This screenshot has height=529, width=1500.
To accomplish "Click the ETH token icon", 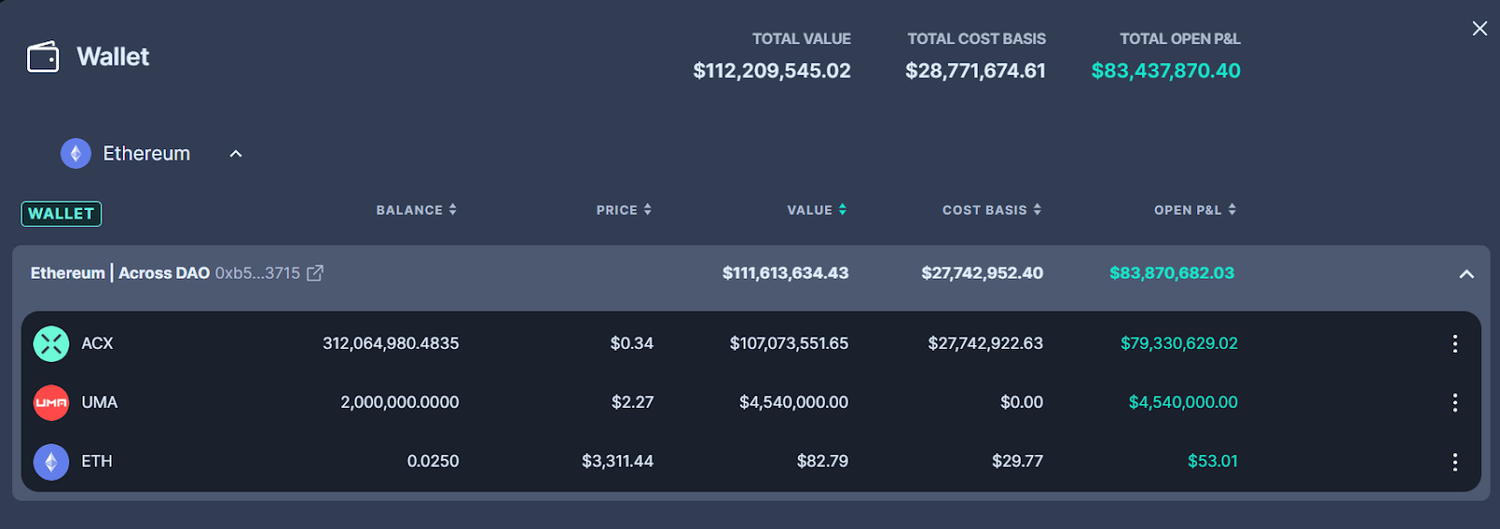I will [51, 461].
